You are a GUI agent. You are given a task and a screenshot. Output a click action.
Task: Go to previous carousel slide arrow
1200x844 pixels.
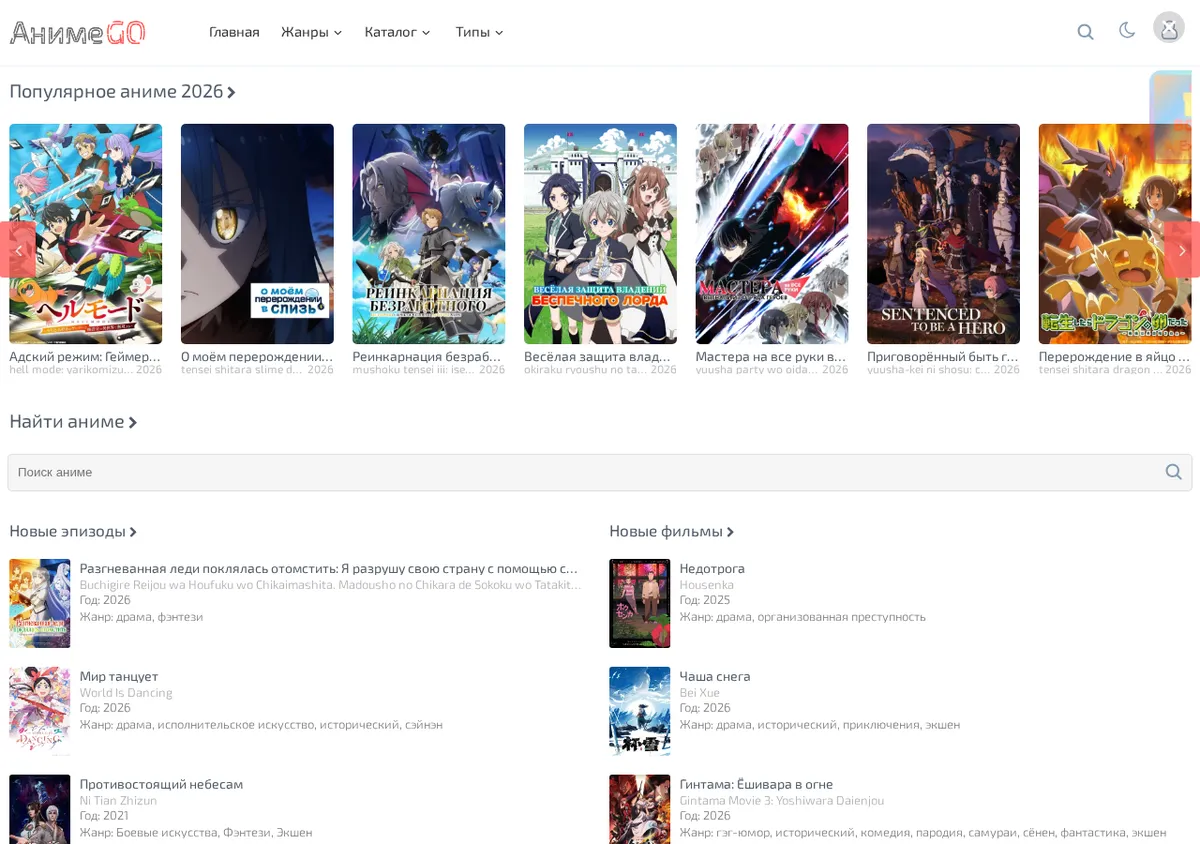point(17,249)
